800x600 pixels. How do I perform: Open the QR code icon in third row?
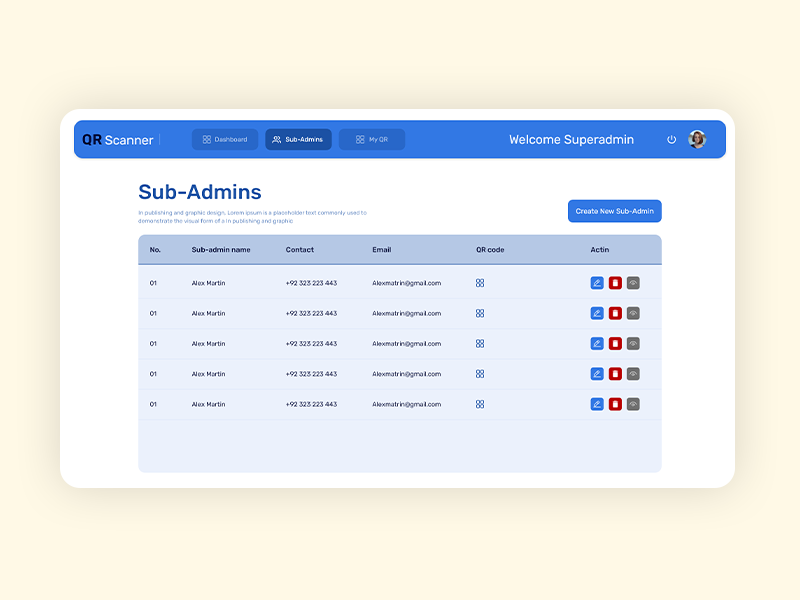pyautogui.click(x=480, y=343)
